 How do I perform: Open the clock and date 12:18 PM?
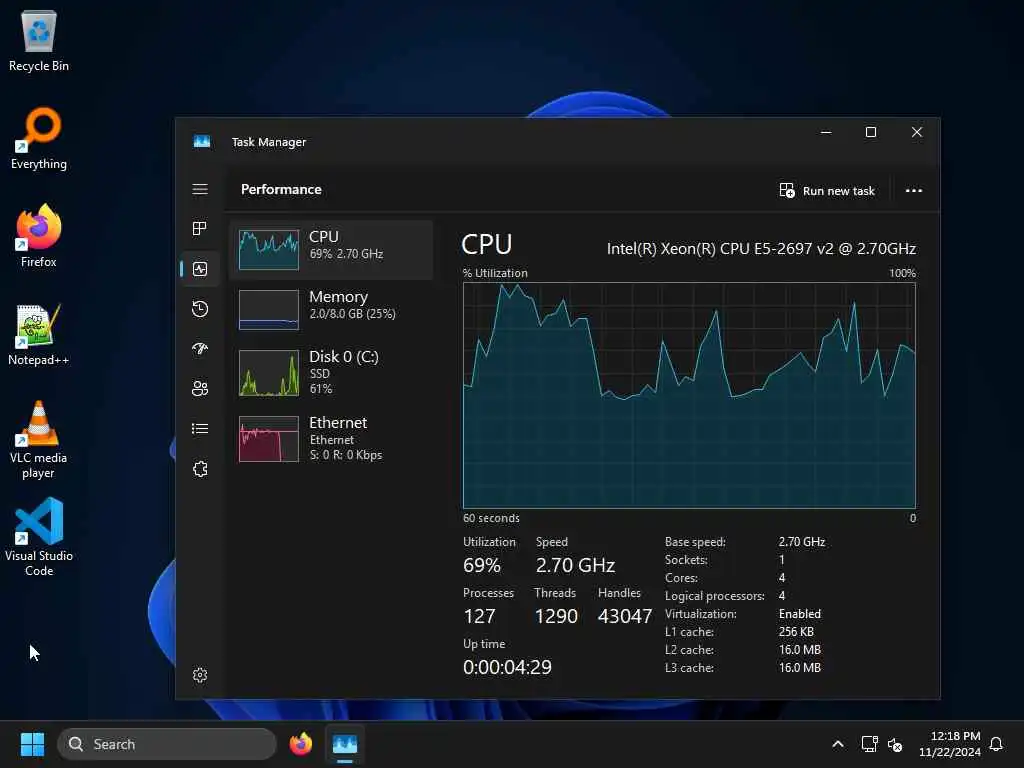(x=950, y=744)
